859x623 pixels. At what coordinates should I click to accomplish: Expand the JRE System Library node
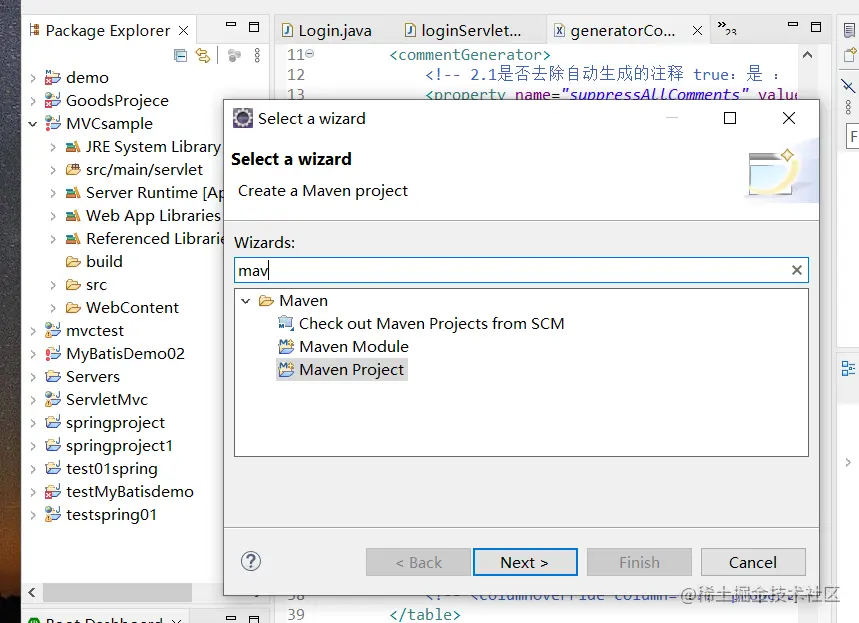click(x=53, y=147)
